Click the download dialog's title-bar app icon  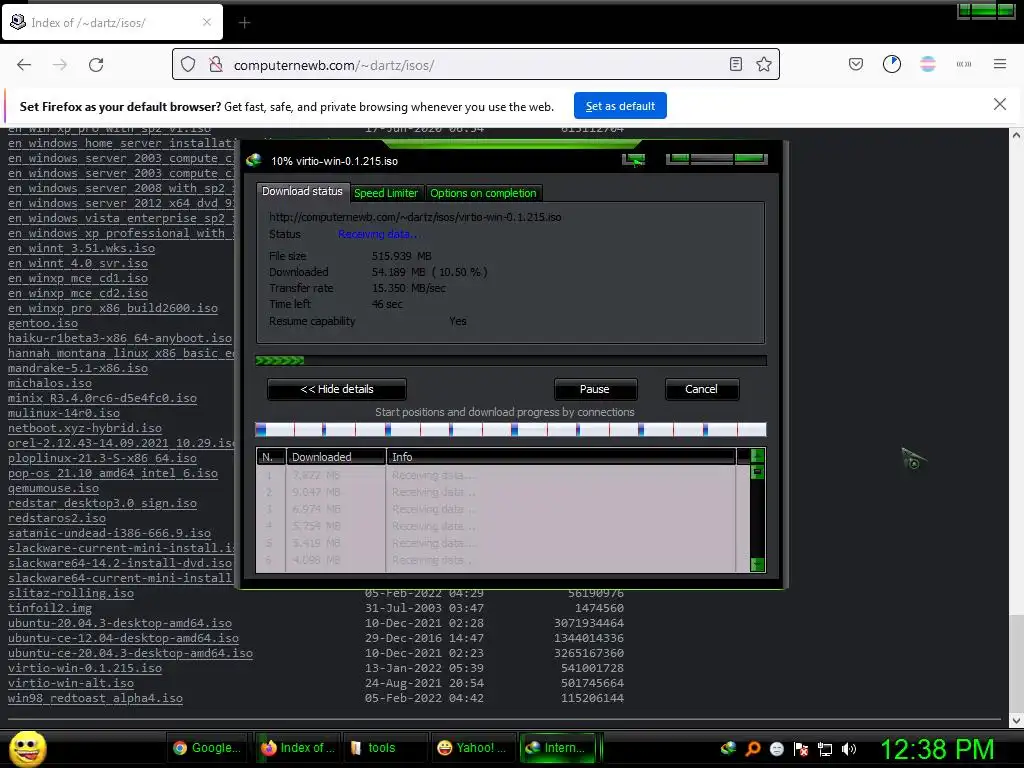click(x=254, y=160)
